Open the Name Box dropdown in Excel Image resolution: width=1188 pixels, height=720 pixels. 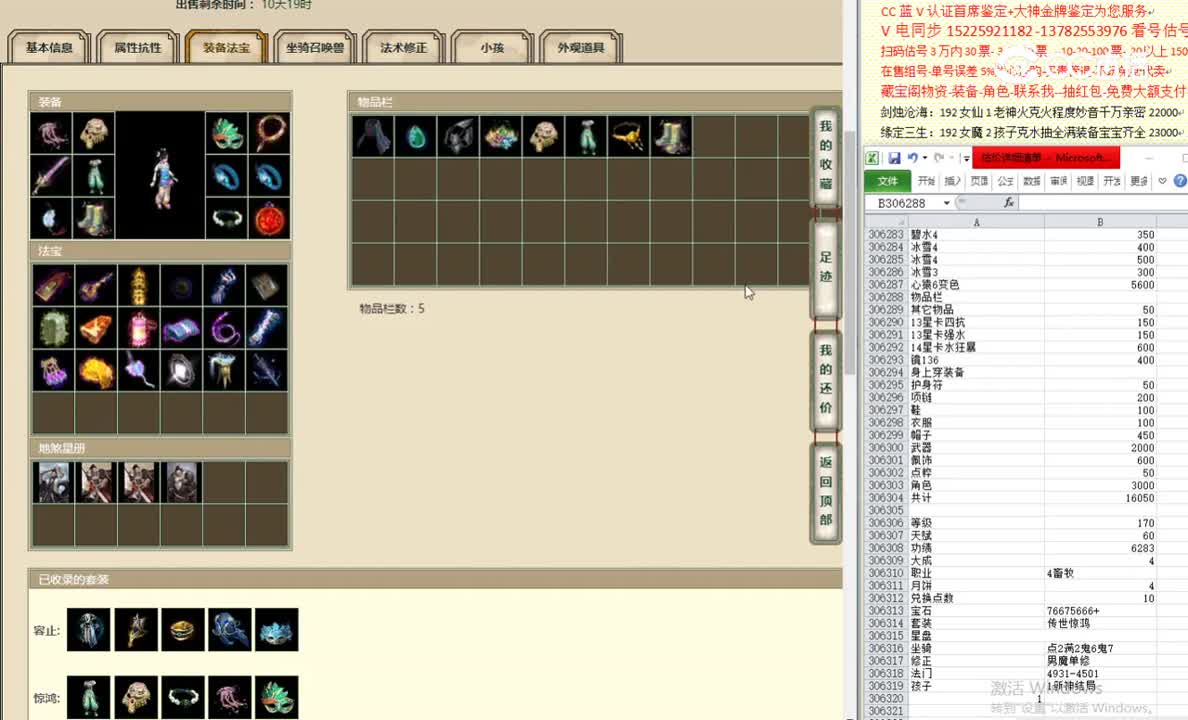coord(946,202)
